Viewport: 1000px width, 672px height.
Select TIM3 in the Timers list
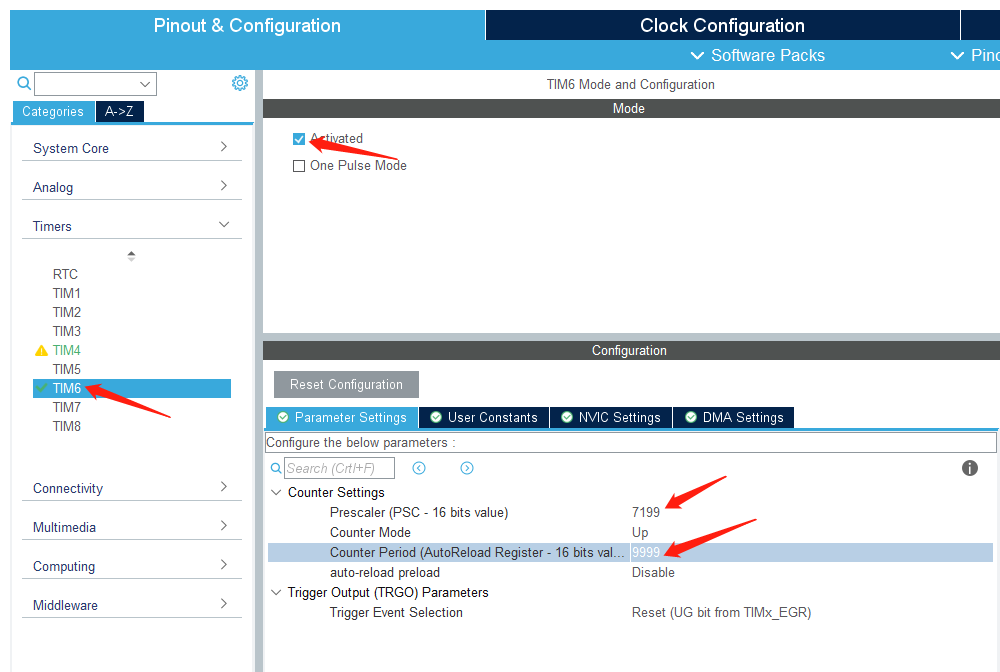(66, 332)
